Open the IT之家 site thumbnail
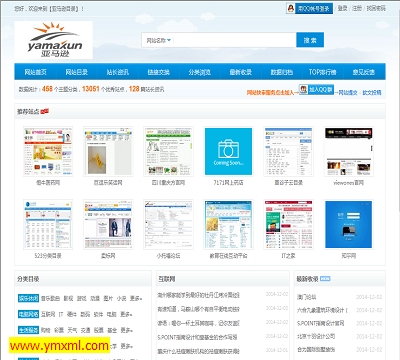This screenshot has width=400, height=360. (288, 224)
